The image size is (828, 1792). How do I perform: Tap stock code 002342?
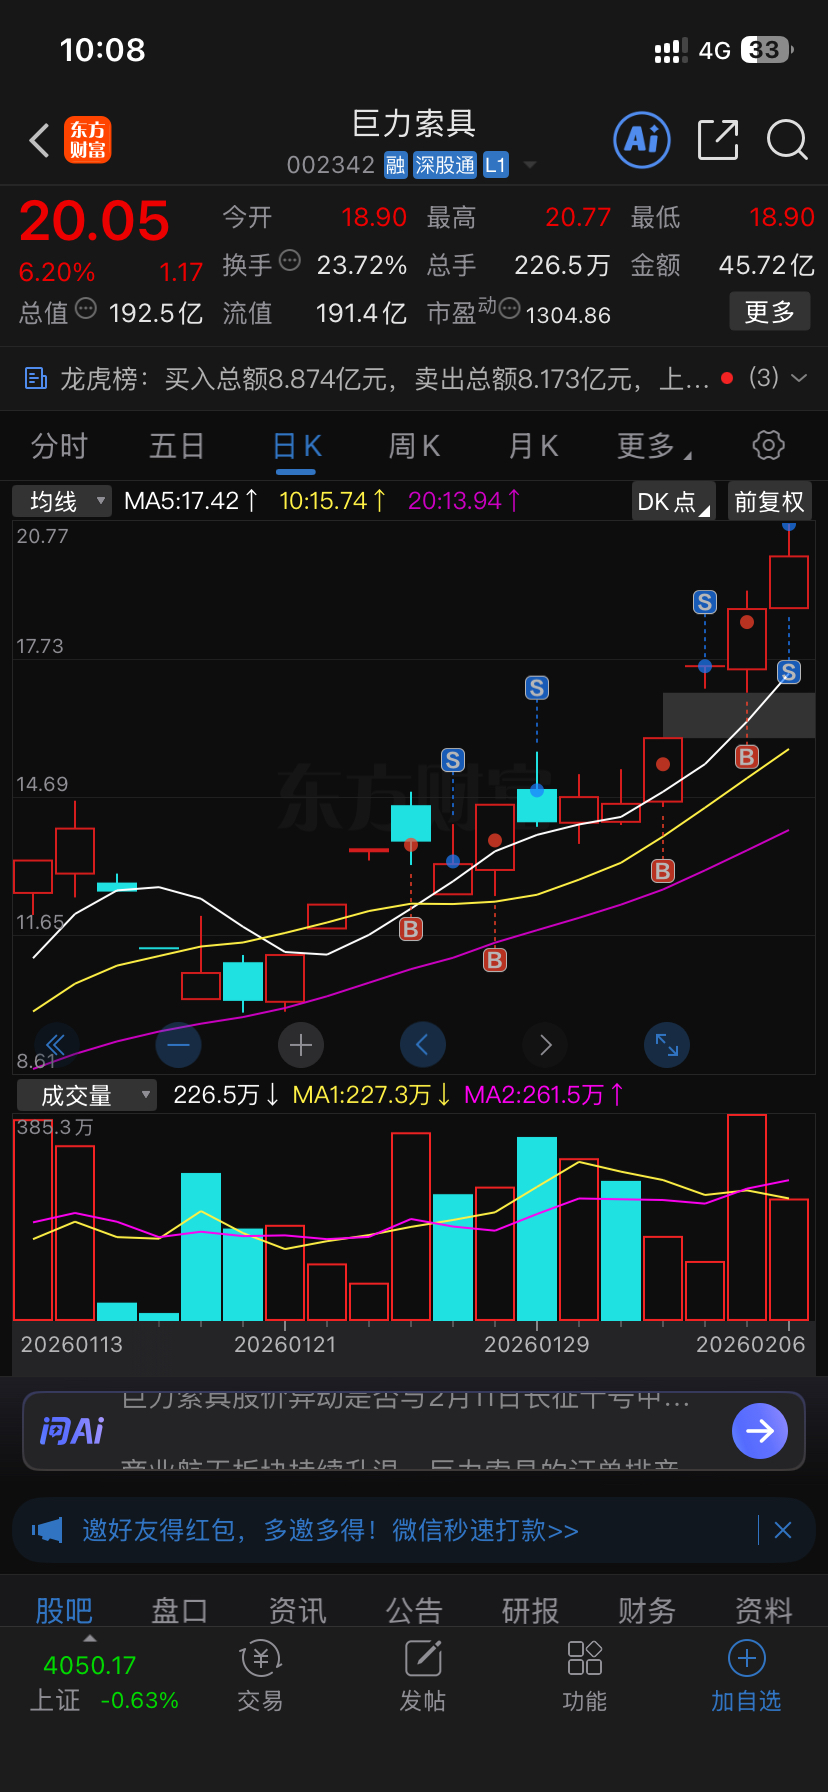tap(331, 165)
